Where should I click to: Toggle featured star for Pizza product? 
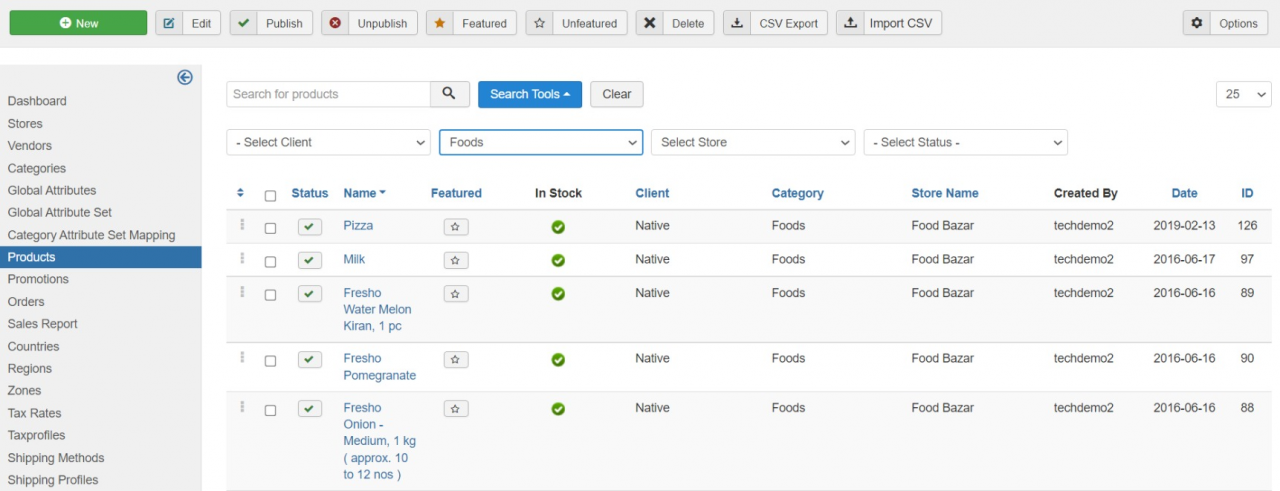click(x=456, y=227)
